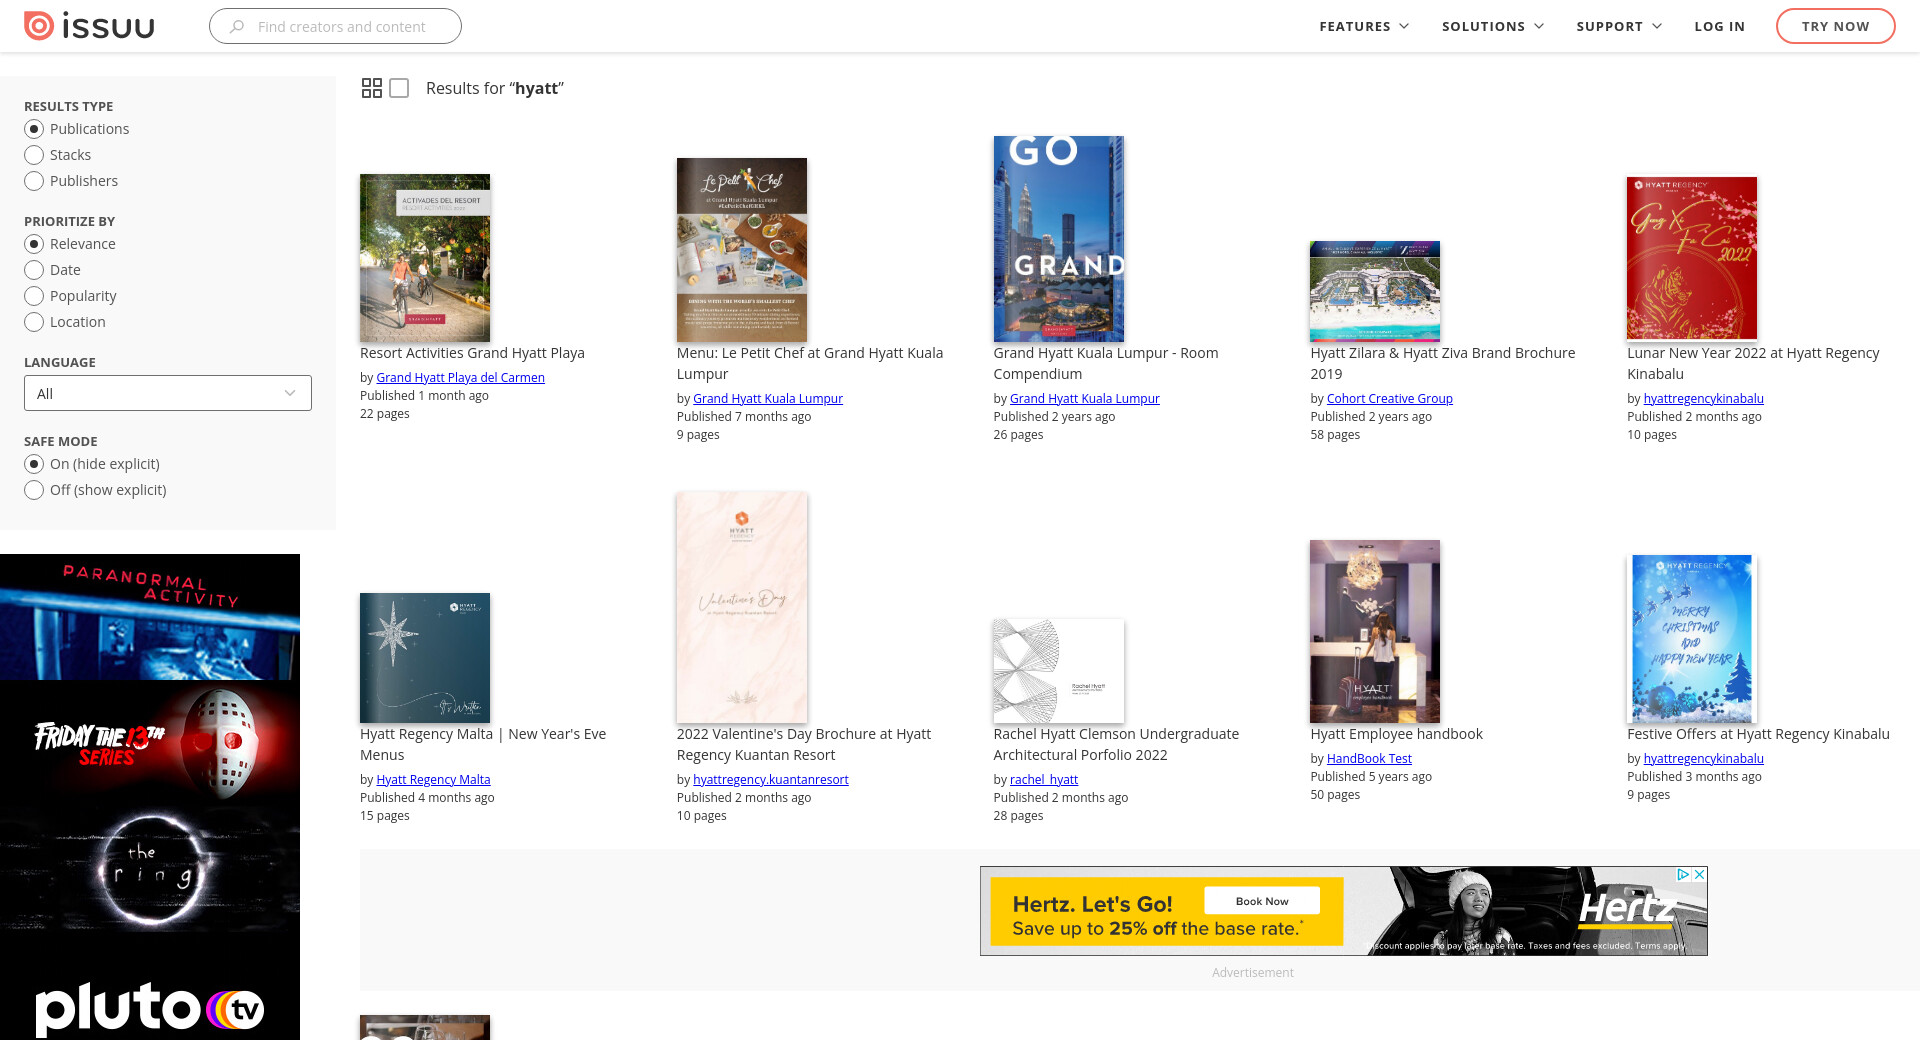1920x1040 pixels.
Task: Click the Issuu logo icon
Action: coord(38,26)
